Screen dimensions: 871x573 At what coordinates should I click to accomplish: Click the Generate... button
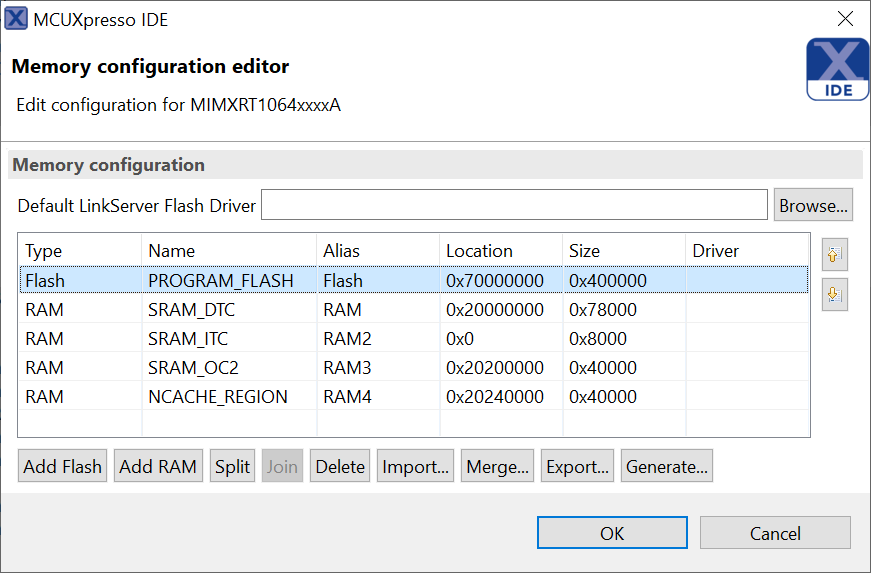coord(666,466)
